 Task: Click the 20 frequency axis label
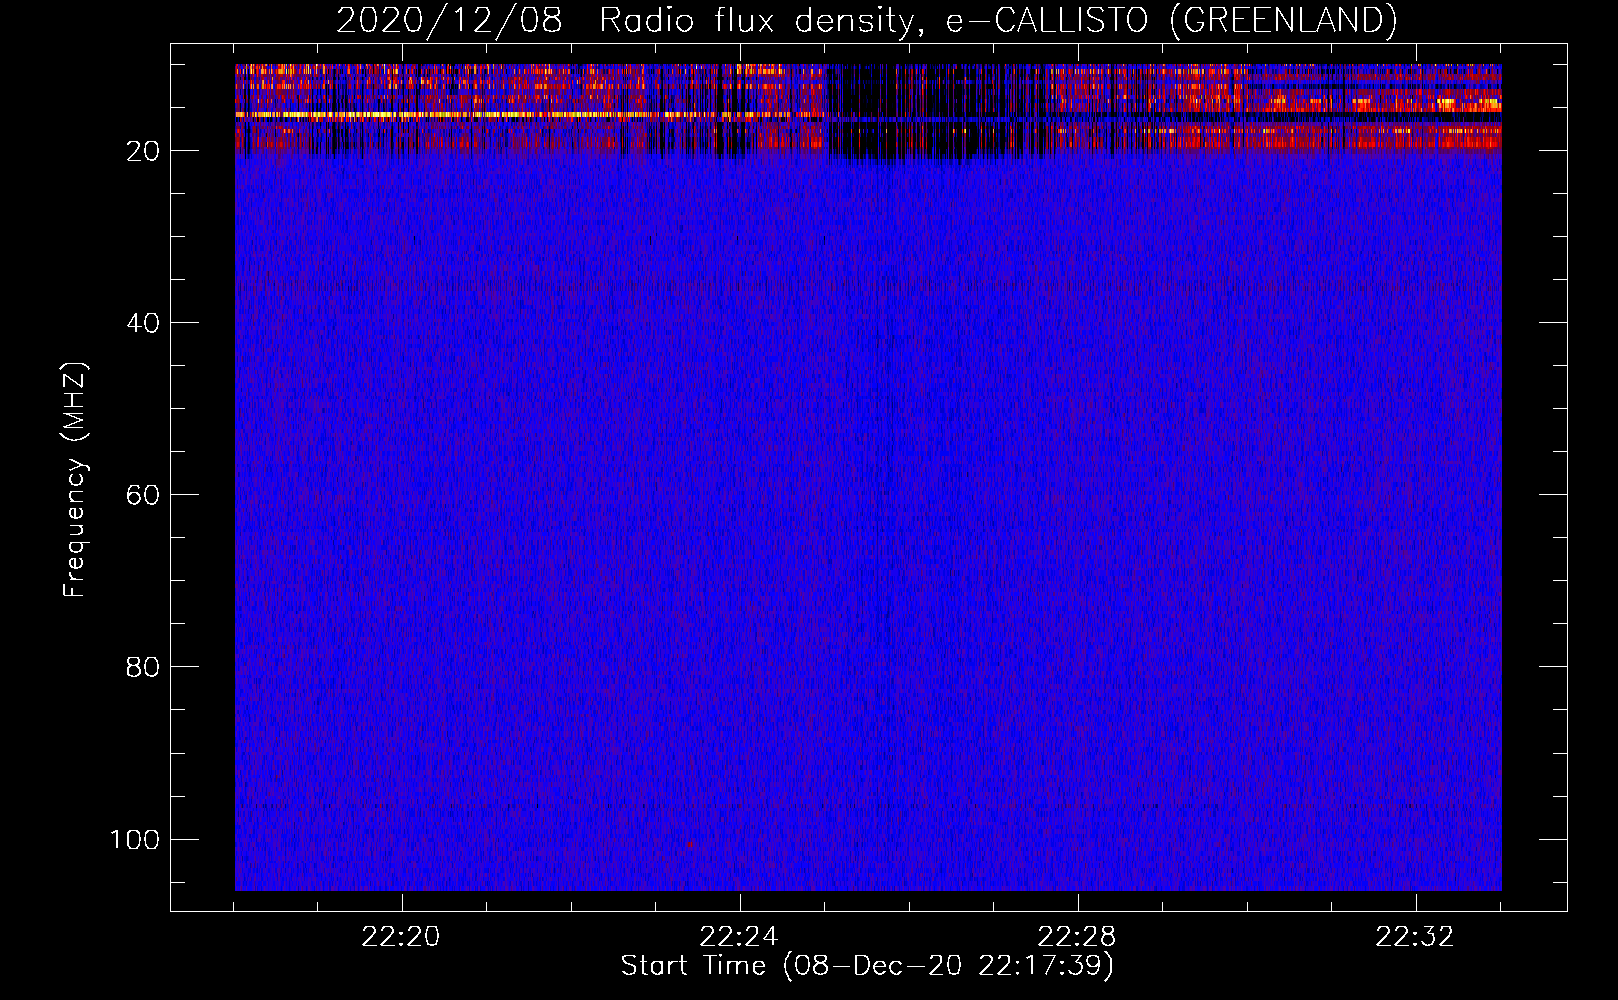point(143,151)
